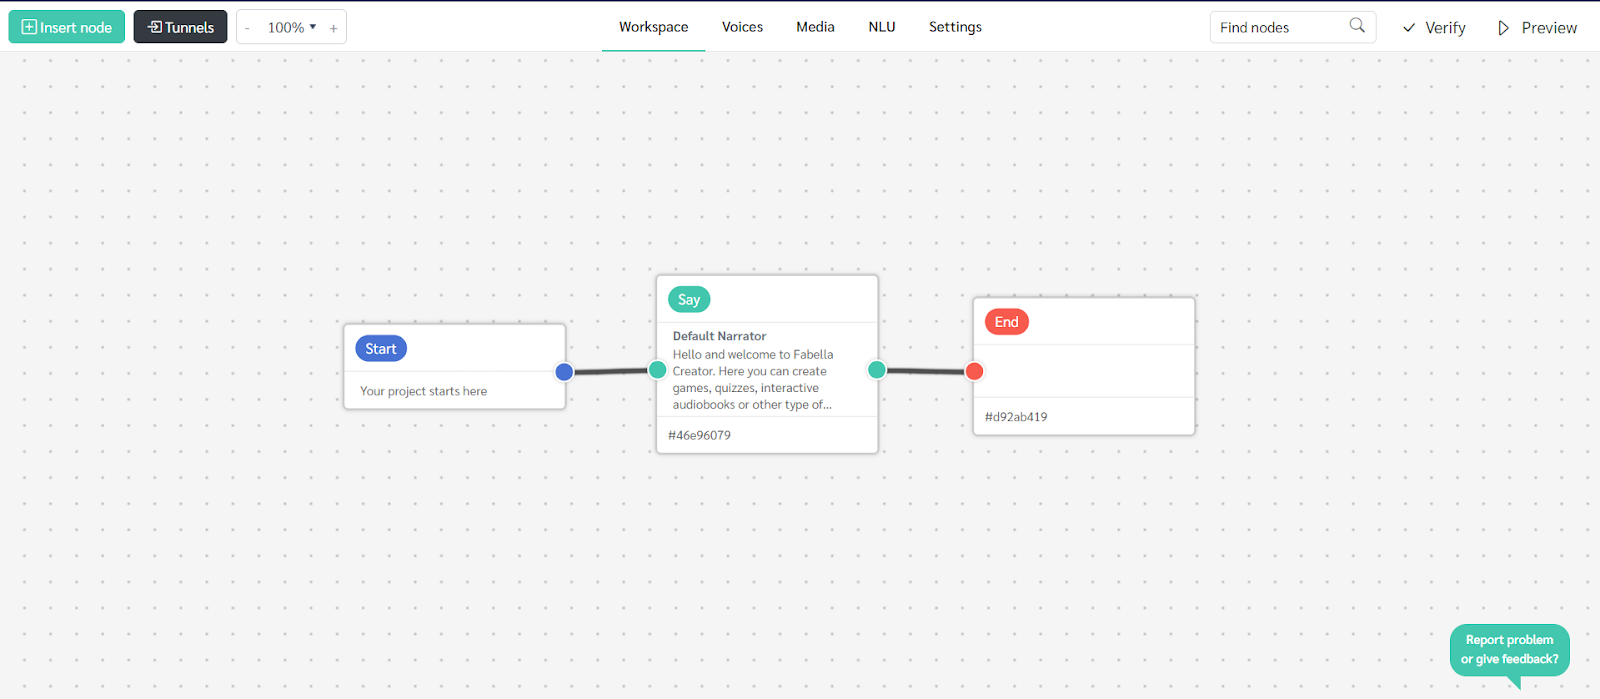Image resolution: width=1600 pixels, height=699 pixels.
Task: Click the magnifier search icon
Action: 1357,26
